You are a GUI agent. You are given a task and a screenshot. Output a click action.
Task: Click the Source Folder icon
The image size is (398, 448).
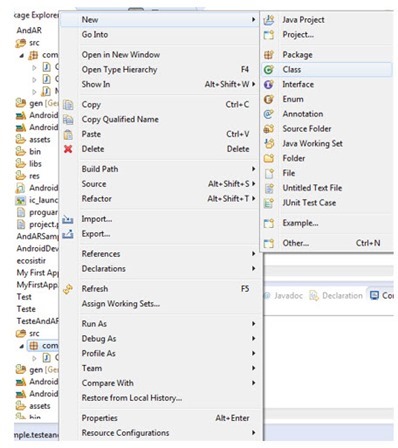(x=269, y=129)
